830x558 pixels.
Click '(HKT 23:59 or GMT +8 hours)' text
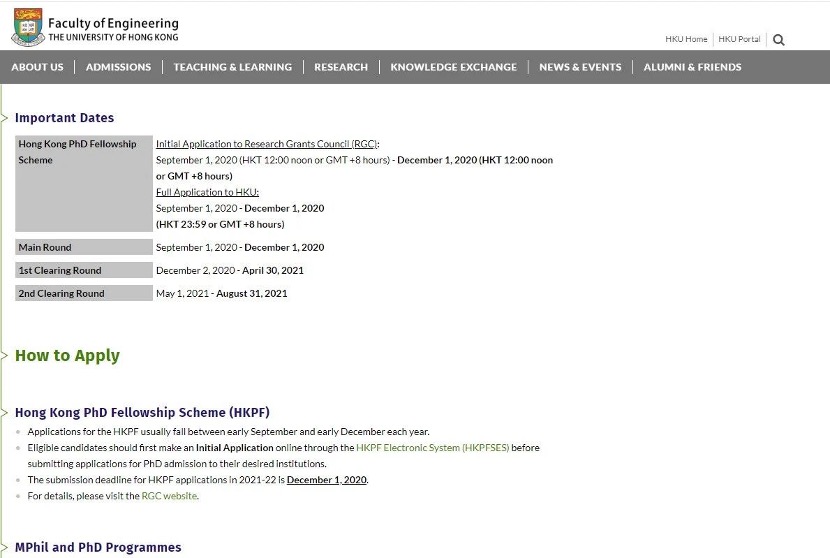pos(220,224)
